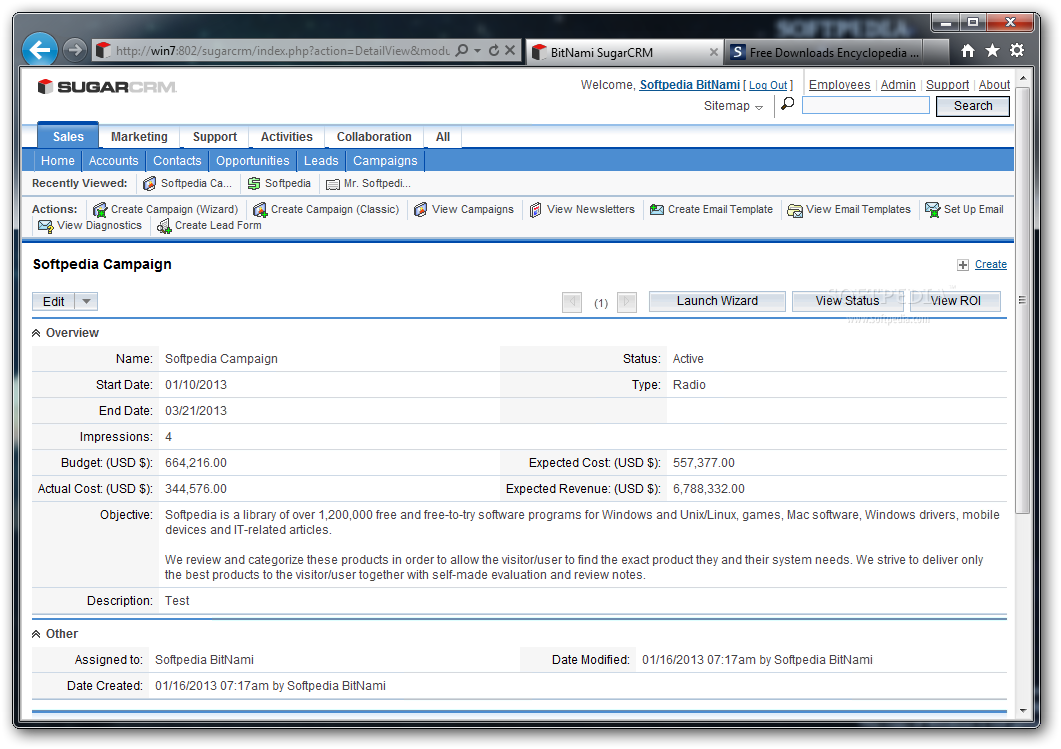Click the Softpedia BitNami user link

tap(690, 85)
